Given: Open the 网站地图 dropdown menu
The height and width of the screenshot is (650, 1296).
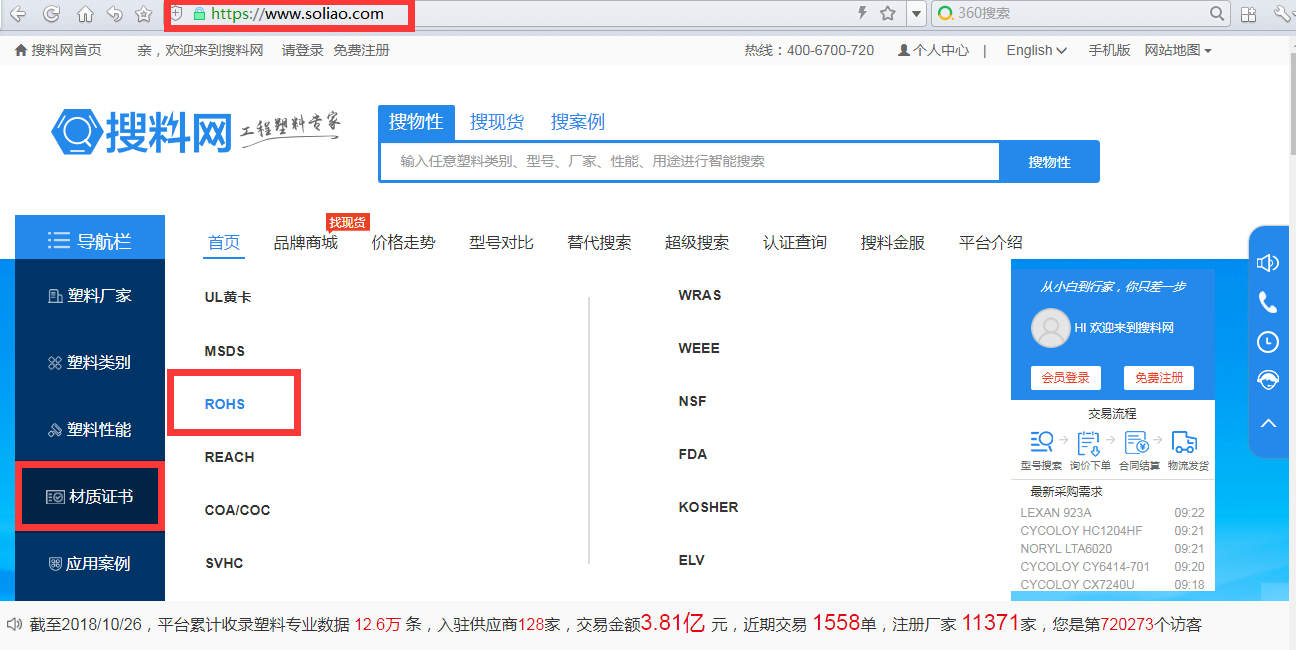Looking at the screenshot, I should click(x=1178, y=50).
